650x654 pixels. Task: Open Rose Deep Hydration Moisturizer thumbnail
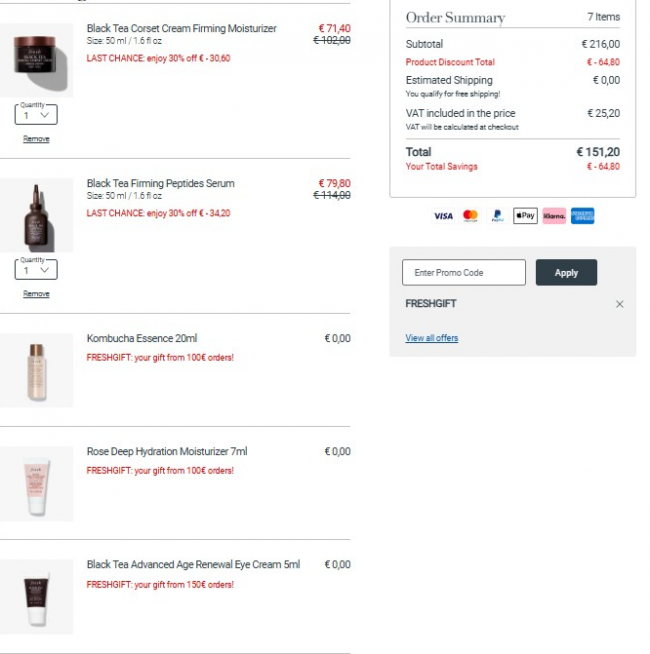coord(36,484)
